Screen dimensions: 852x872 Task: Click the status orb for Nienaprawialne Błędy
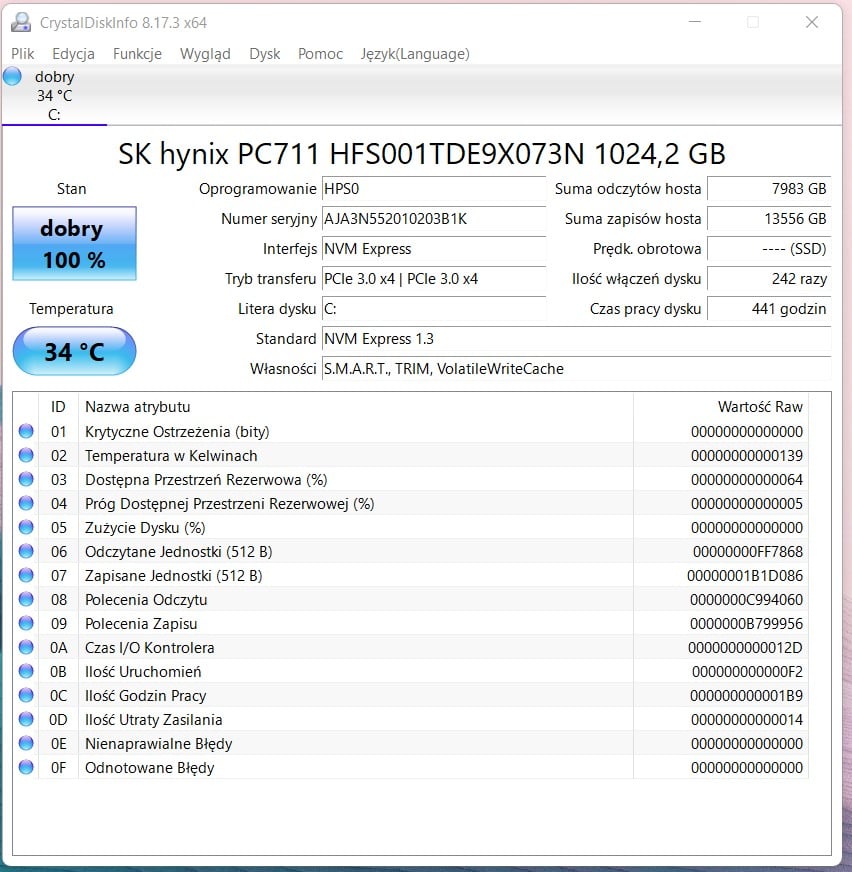point(26,743)
